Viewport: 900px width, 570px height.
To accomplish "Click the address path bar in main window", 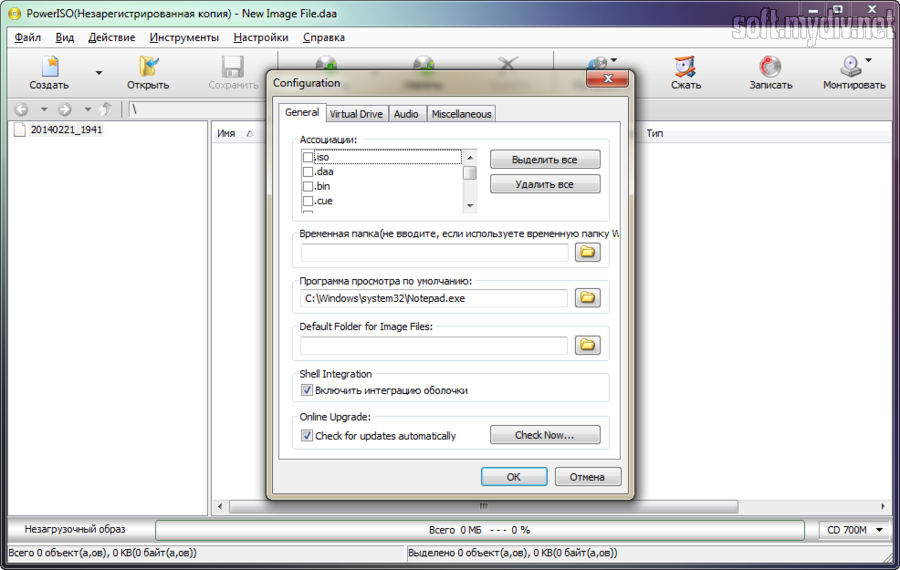I will pos(198,109).
